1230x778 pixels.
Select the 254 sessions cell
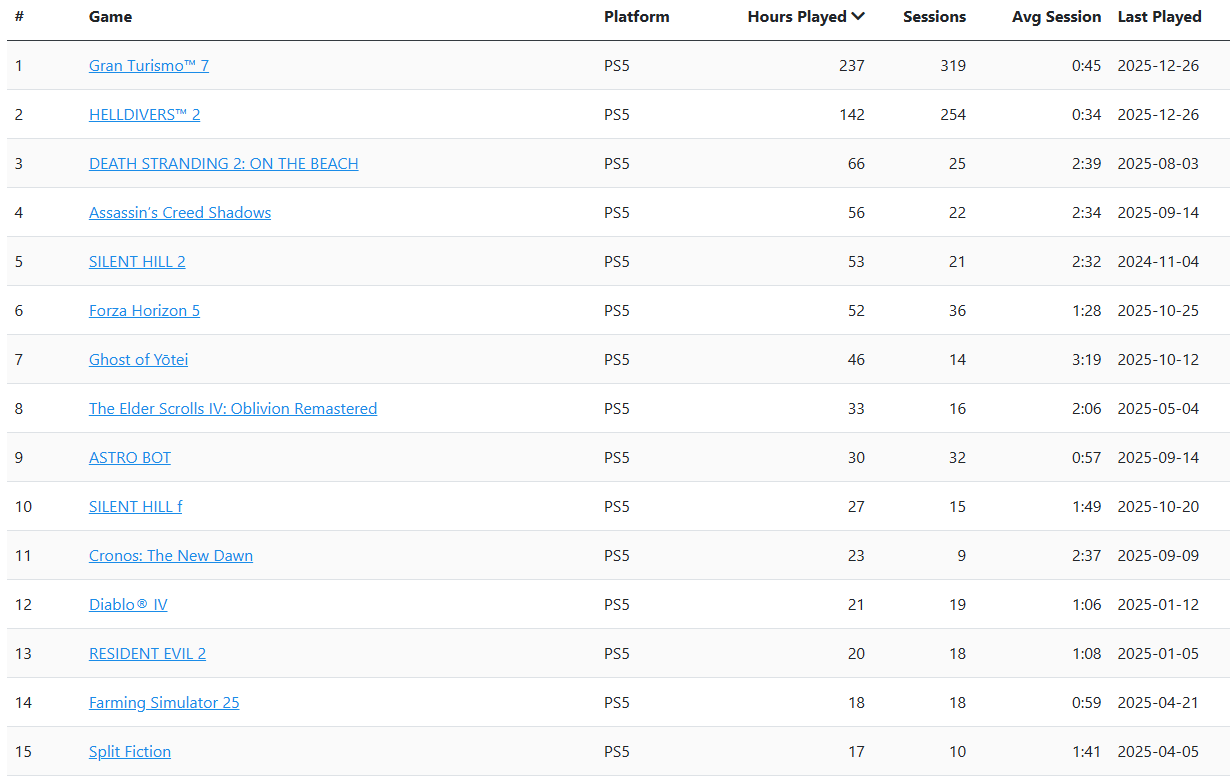(953, 115)
